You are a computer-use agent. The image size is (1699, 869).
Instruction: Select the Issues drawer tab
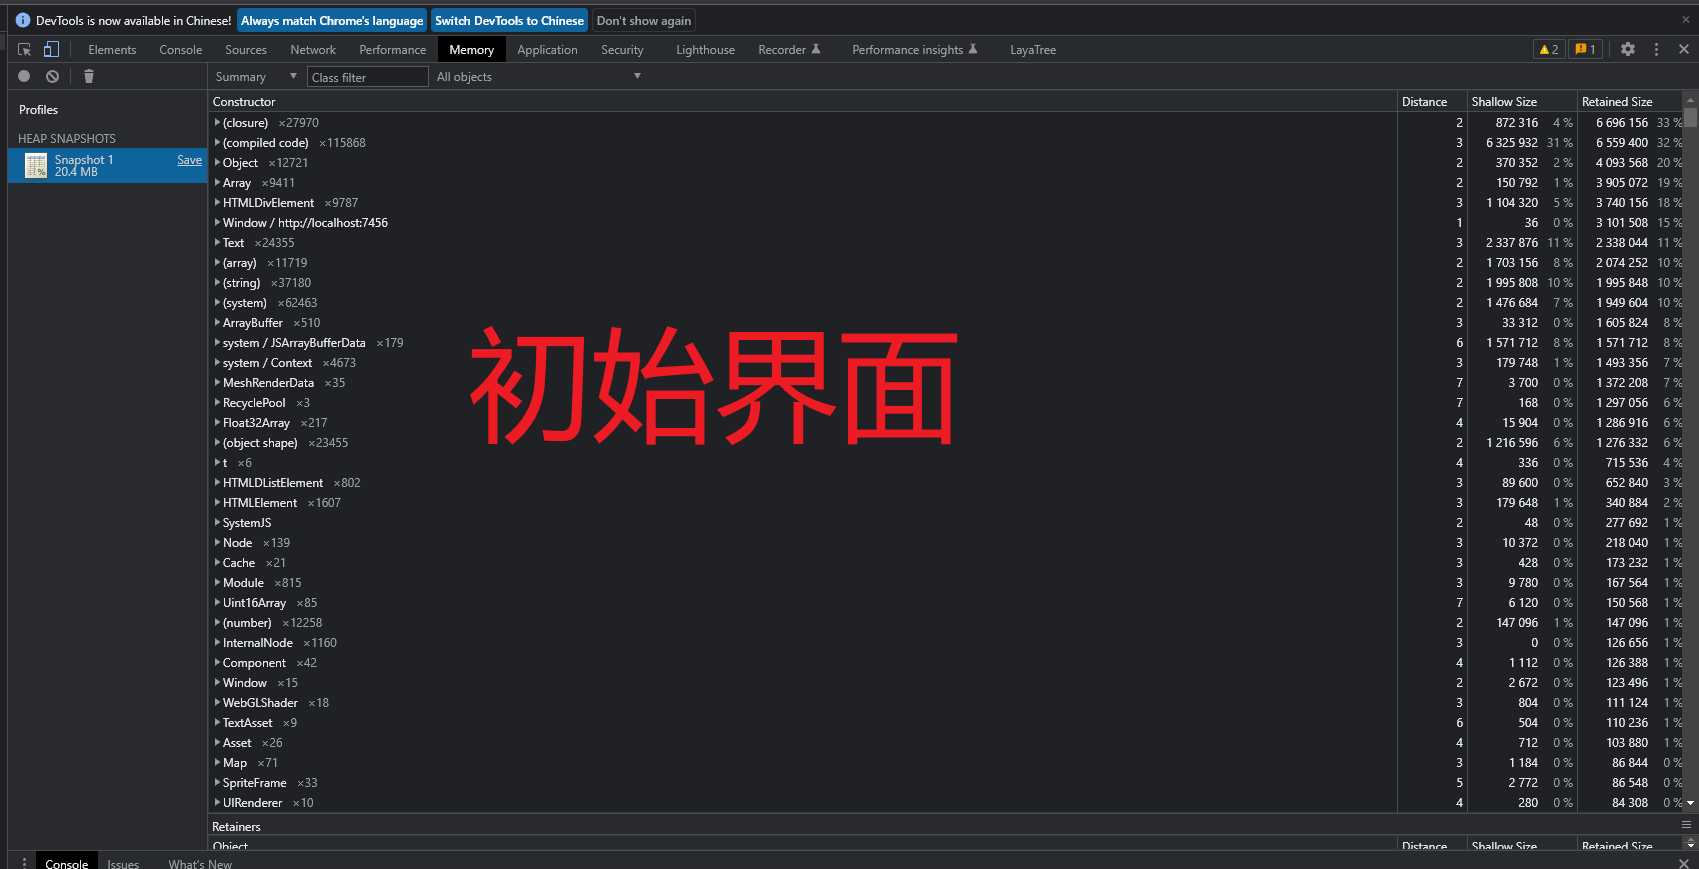[x=123, y=863]
